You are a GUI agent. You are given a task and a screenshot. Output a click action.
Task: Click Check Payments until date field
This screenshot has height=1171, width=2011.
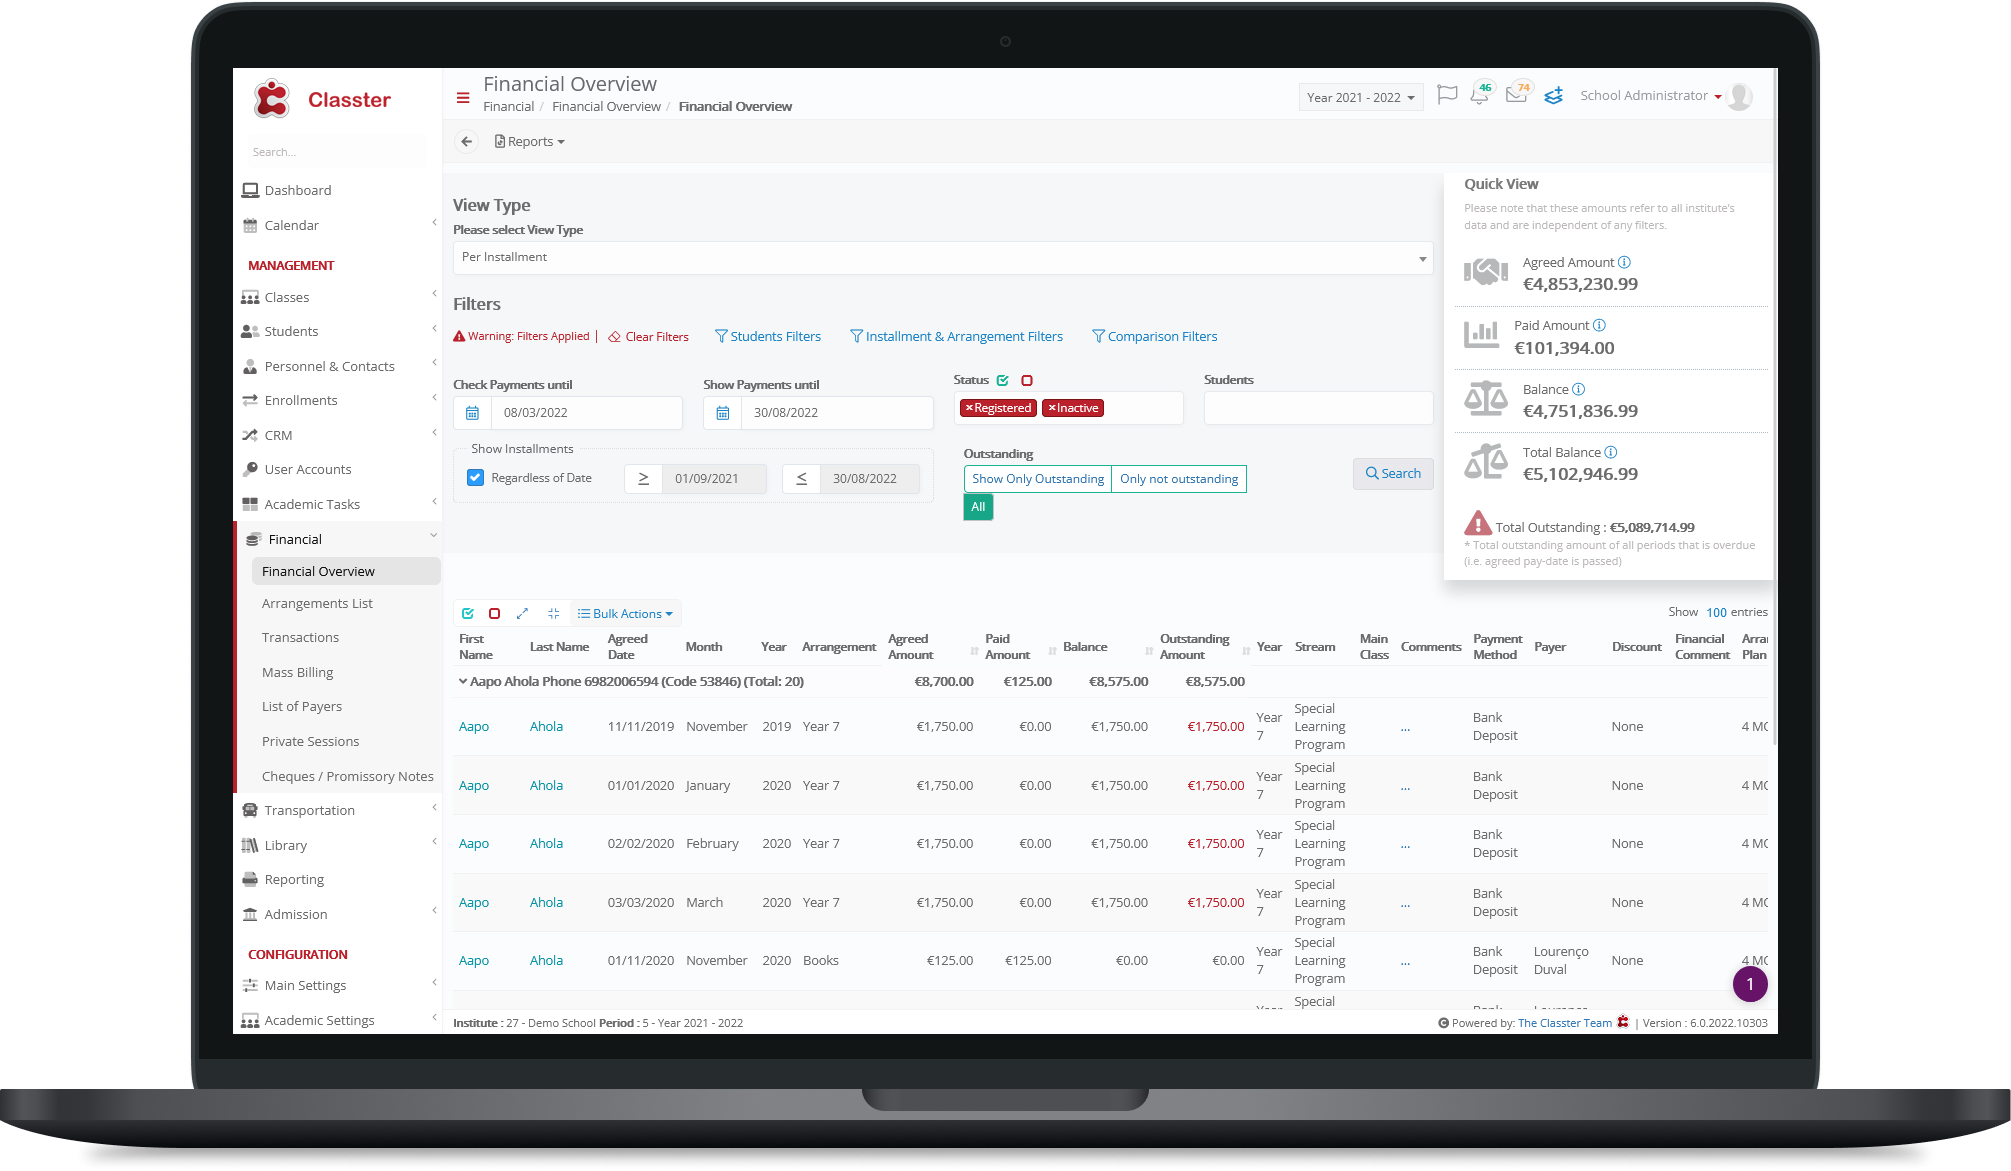click(586, 413)
